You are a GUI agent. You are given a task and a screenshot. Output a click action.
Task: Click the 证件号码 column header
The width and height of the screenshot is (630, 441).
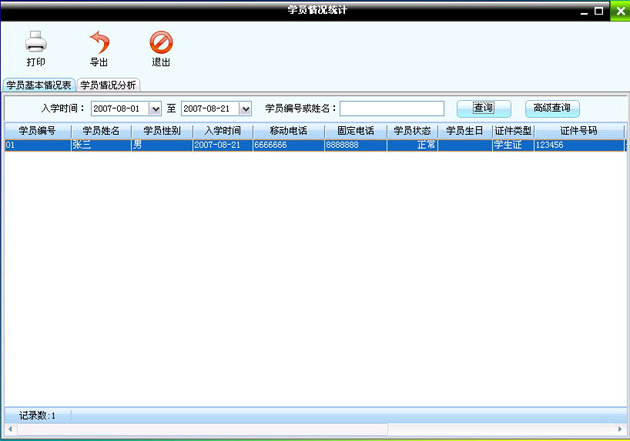click(578, 131)
